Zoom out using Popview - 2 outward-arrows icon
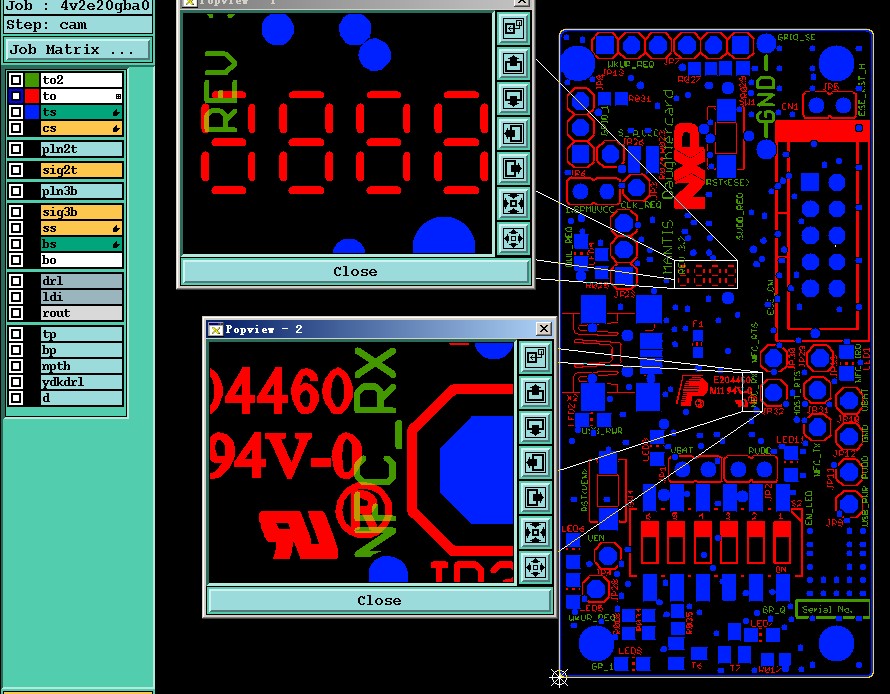890x694 pixels. click(x=535, y=567)
